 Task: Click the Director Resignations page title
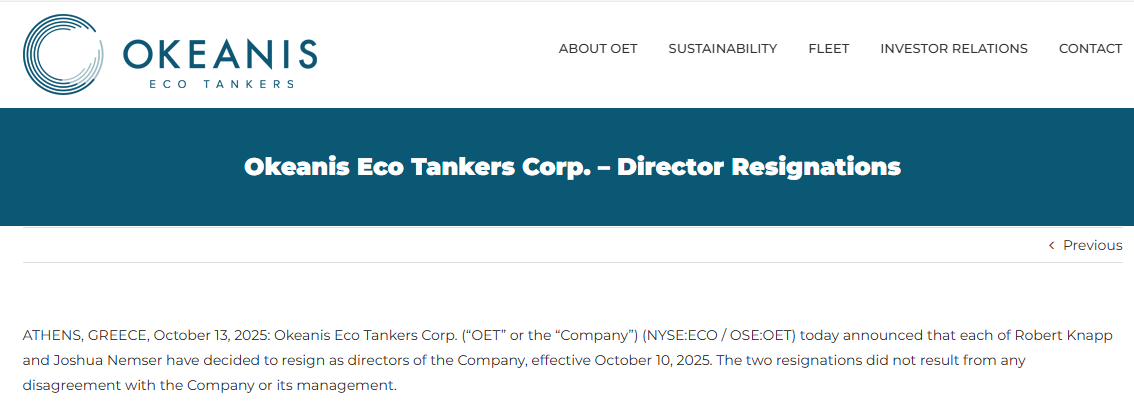572,166
